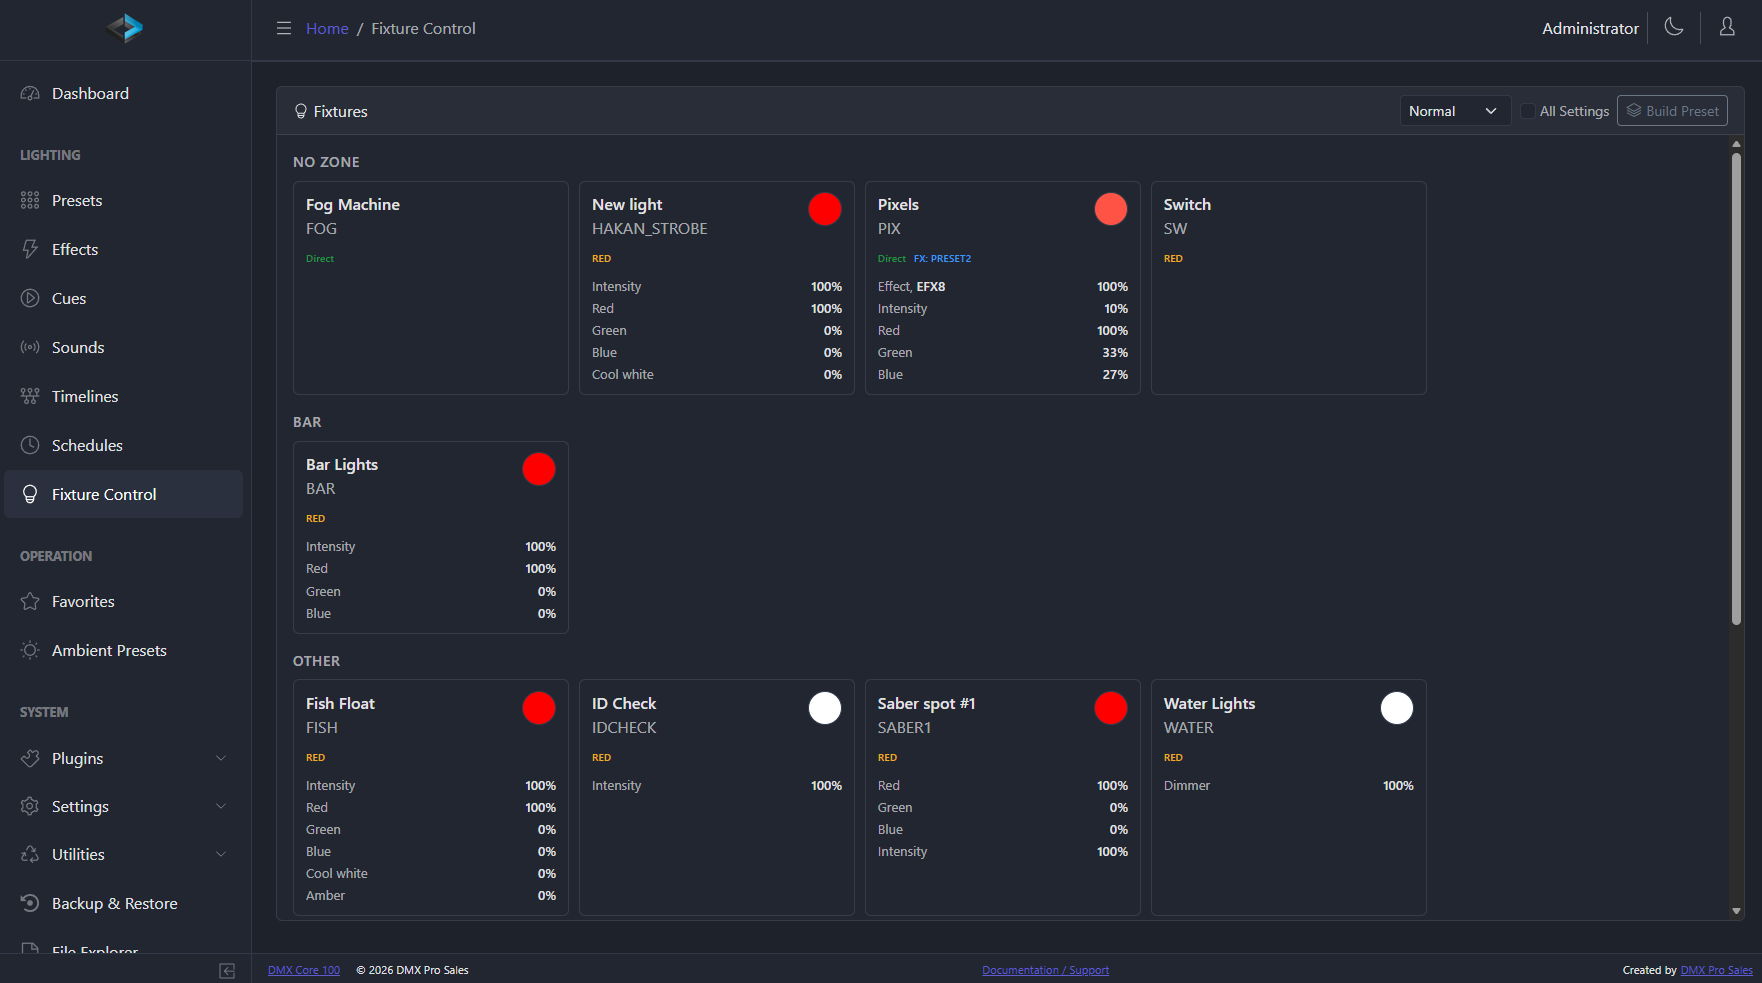The image size is (1762, 983).
Task: Open the Normal view dropdown
Action: 1455,111
